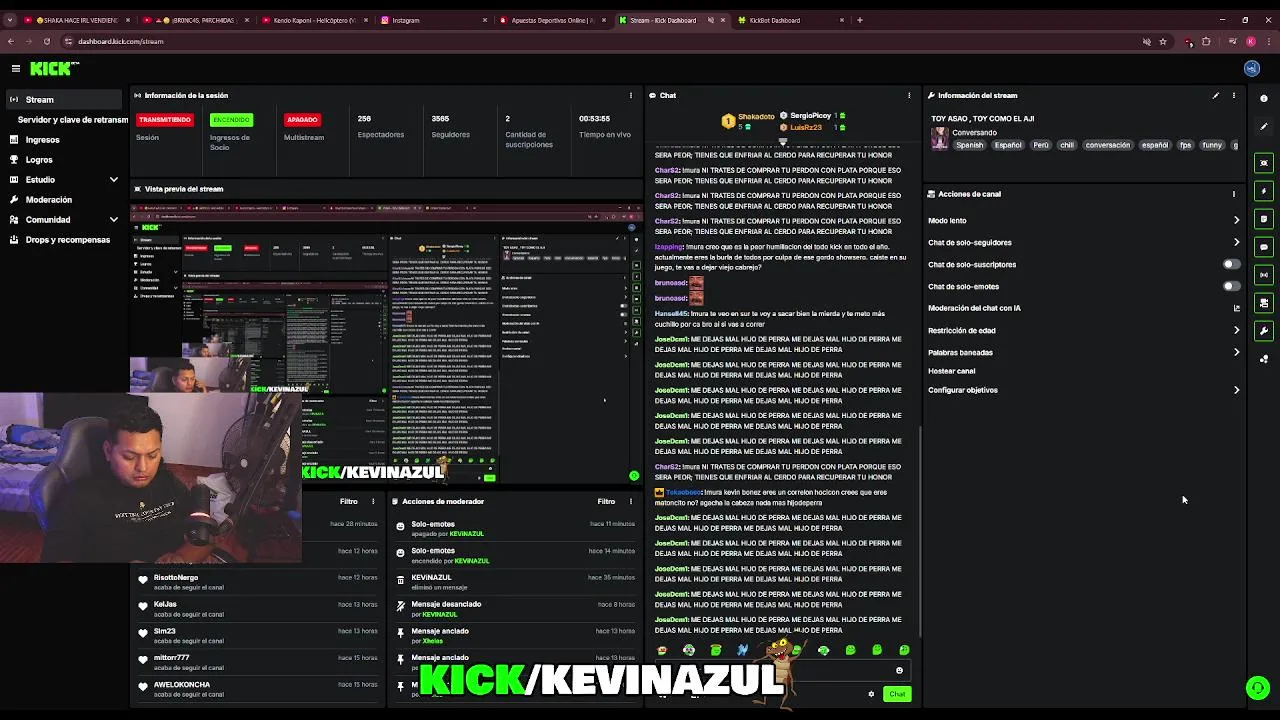Image resolution: width=1280 pixels, height=720 pixels.
Task: Open three-dot menu of the Chat panel
Action: point(909,95)
